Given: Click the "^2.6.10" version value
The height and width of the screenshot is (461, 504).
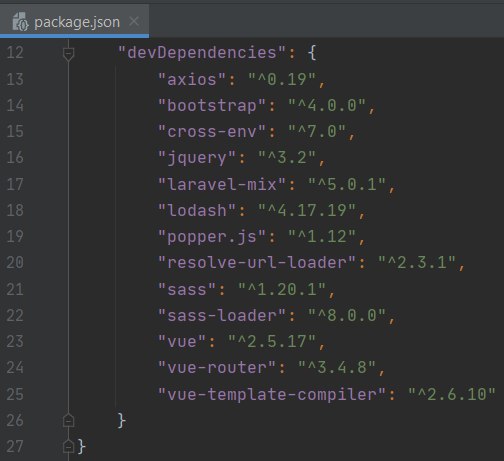Looking at the screenshot, I should pos(452,394).
